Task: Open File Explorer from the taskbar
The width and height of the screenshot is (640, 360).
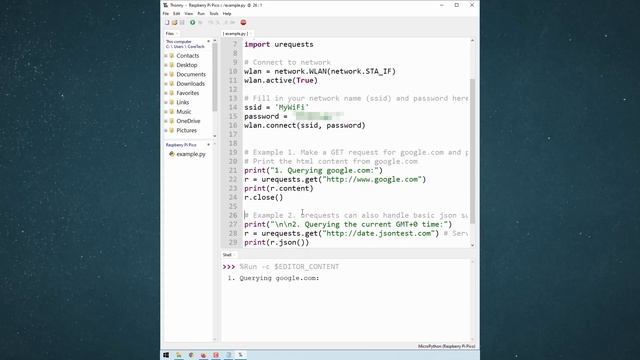Action: click(178, 355)
